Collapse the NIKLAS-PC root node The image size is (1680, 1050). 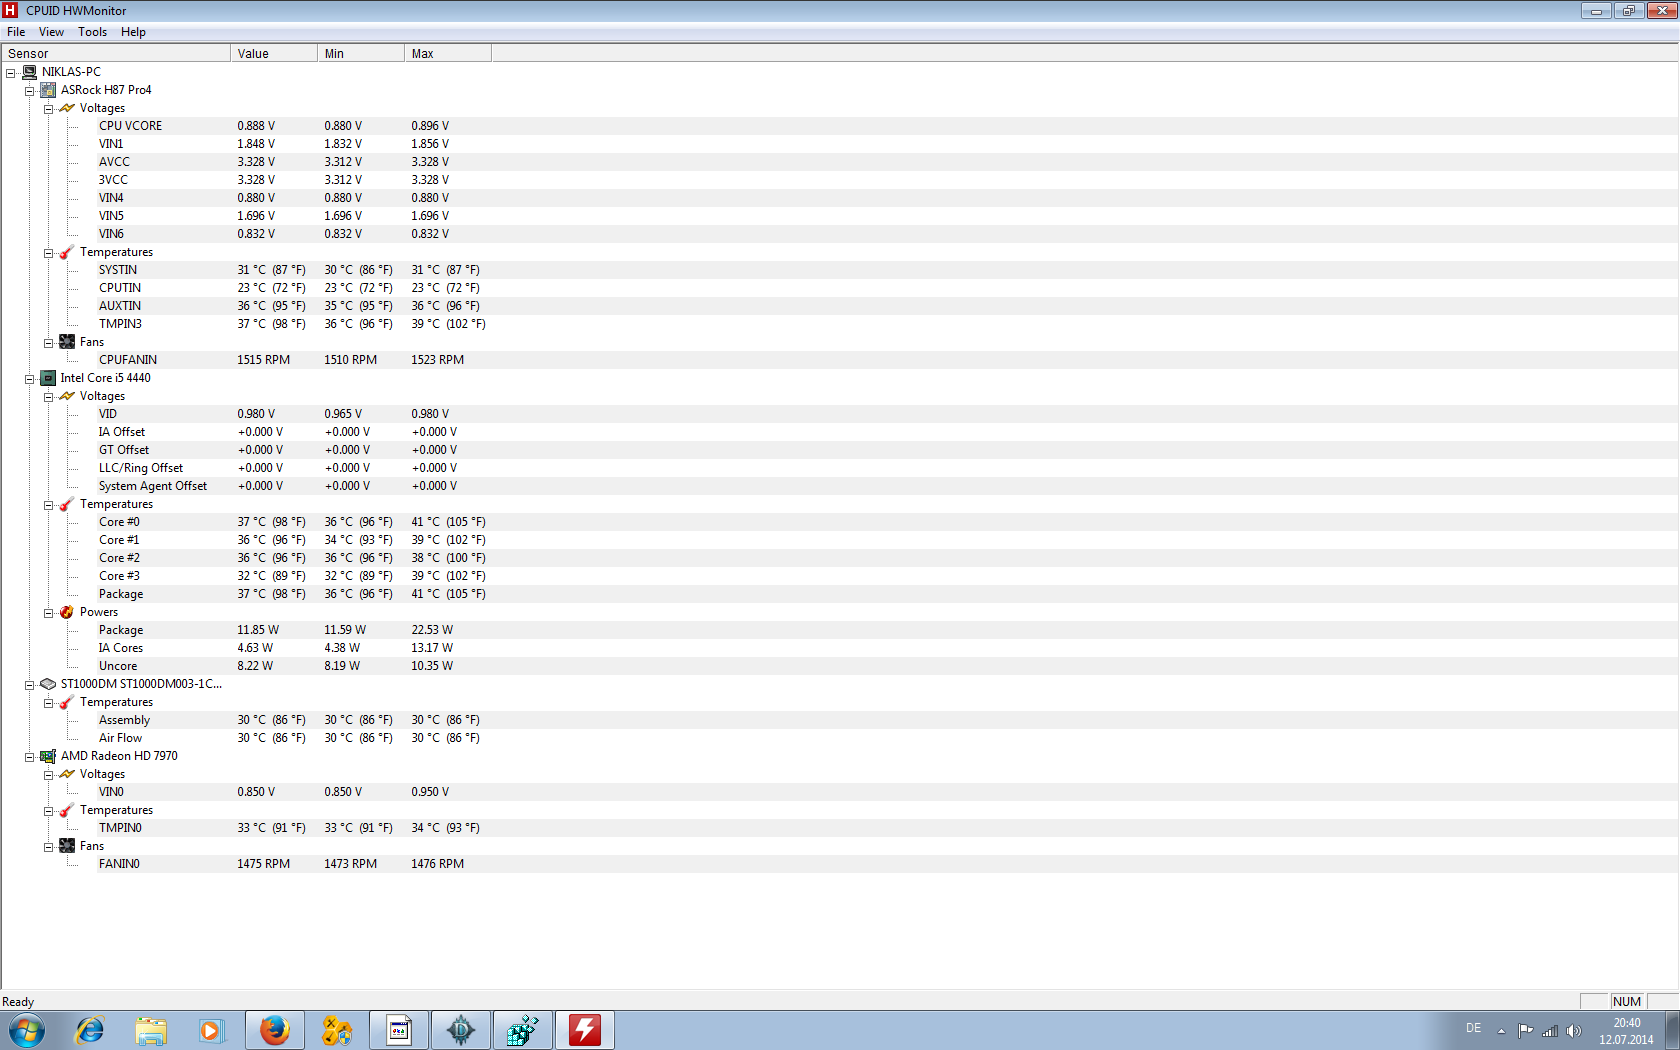coord(11,73)
